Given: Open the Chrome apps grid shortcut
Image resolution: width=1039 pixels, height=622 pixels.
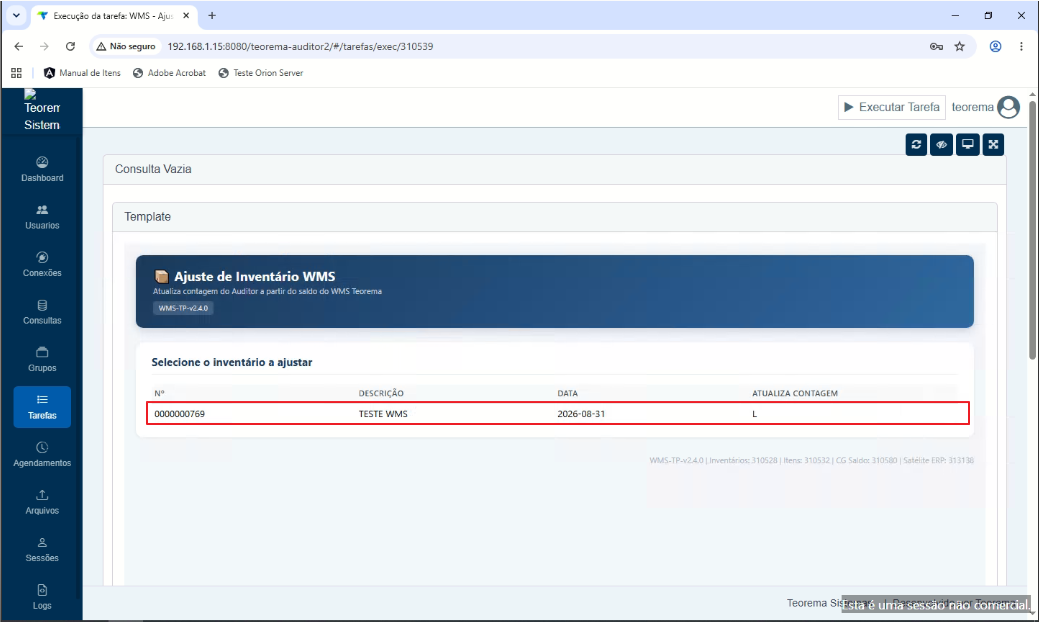Looking at the screenshot, I should [x=17, y=73].
